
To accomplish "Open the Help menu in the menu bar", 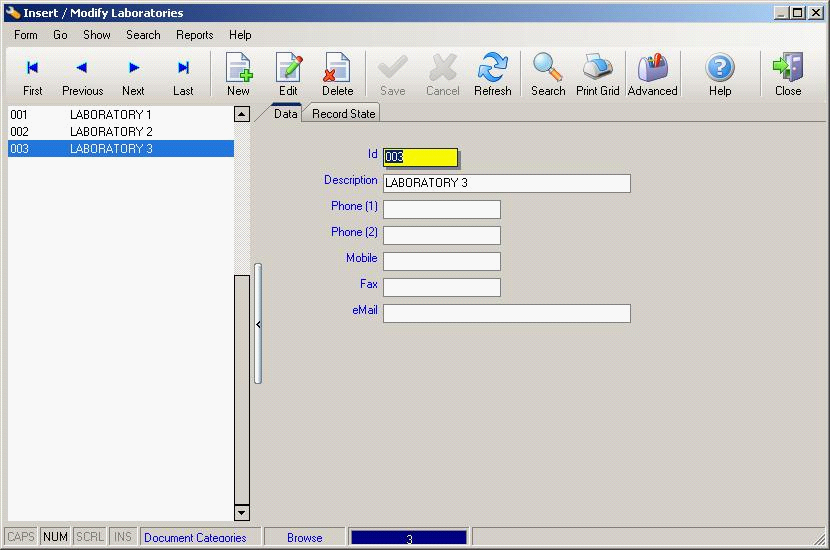I will (x=240, y=35).
